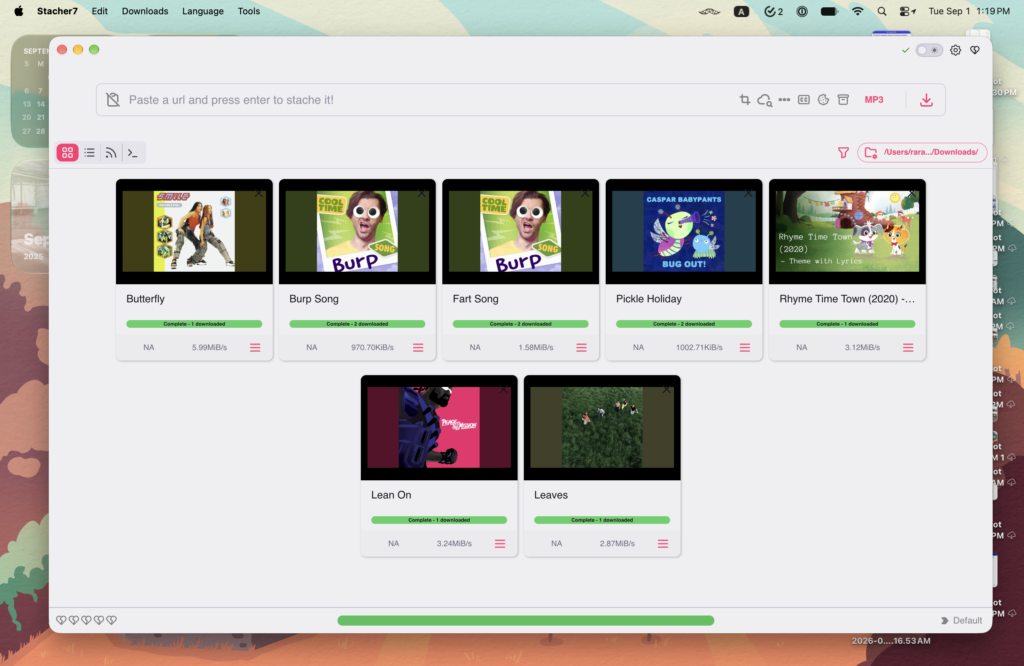1024x666 pixels.
Task: Change the /Users/rara.../Downloads/ output folder
Action: point(922,152)
